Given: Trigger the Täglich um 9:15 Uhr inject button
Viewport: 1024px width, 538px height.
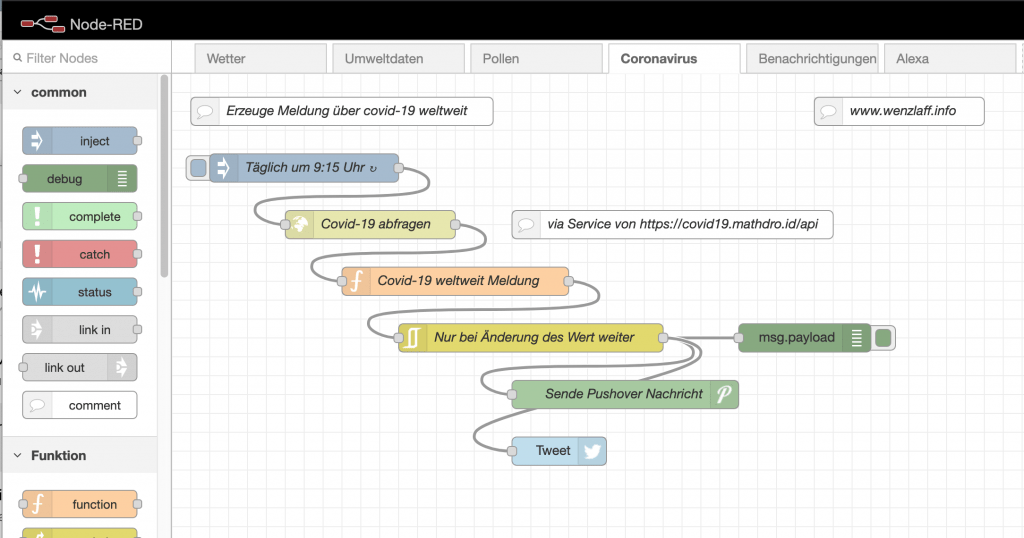Looking at the screenshot, I should (x=198, y=168).
